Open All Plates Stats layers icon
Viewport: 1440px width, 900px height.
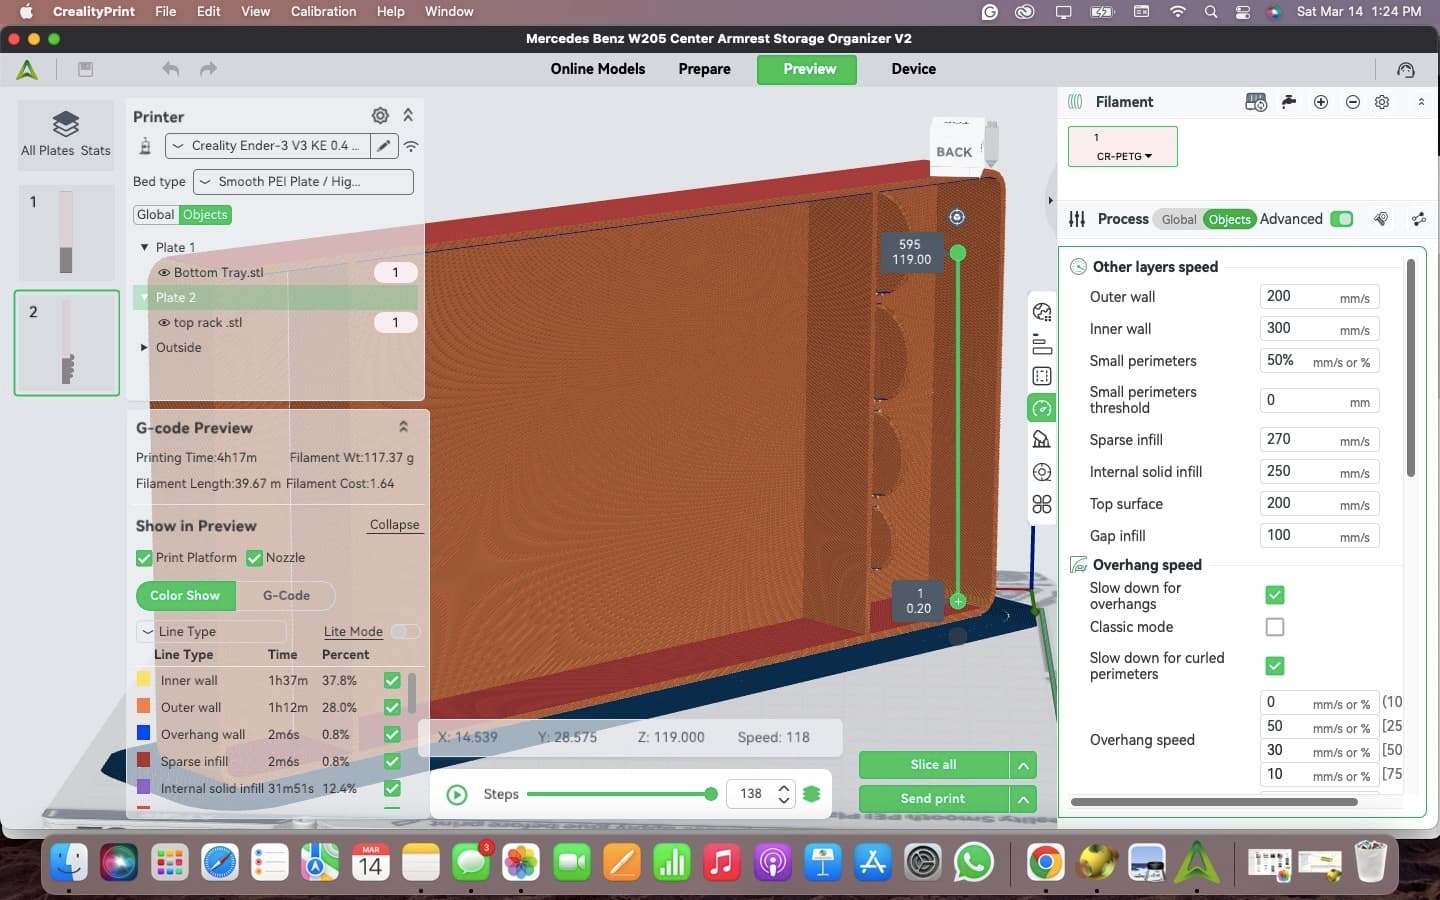pyautogui.click(x=66, y=124)
